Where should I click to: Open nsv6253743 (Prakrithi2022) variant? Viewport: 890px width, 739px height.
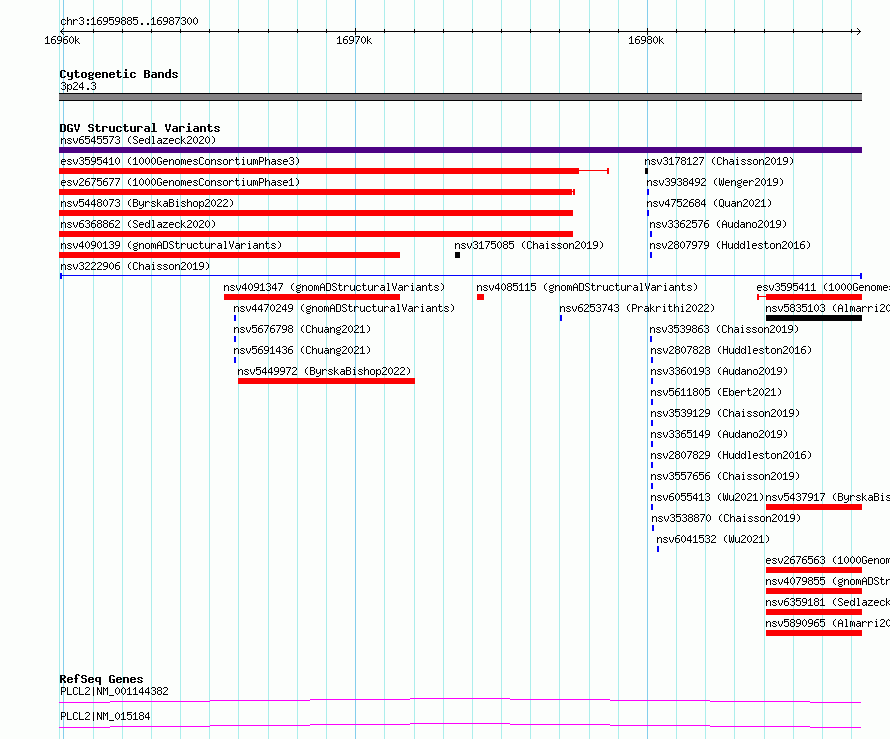point(637,308)
